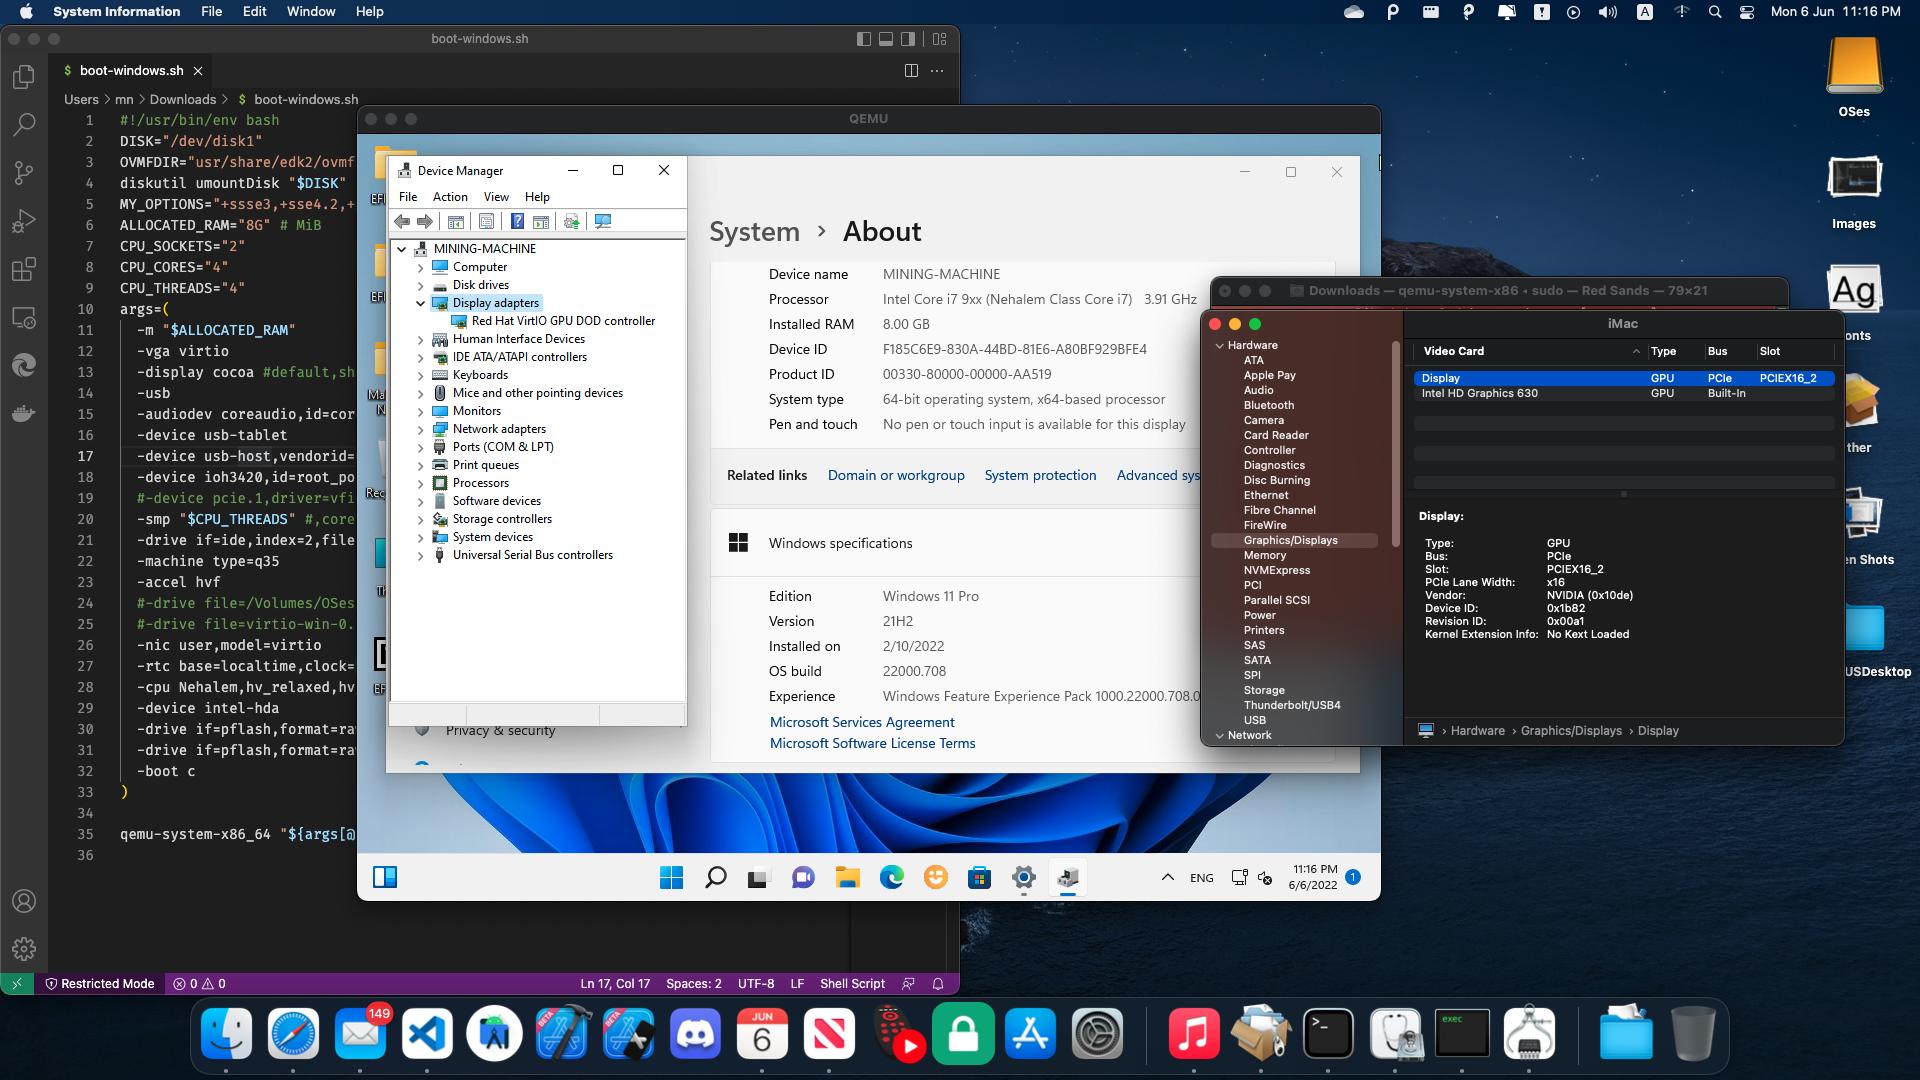Click Shell Script language mode in status bar

click(x=852, y=984)
